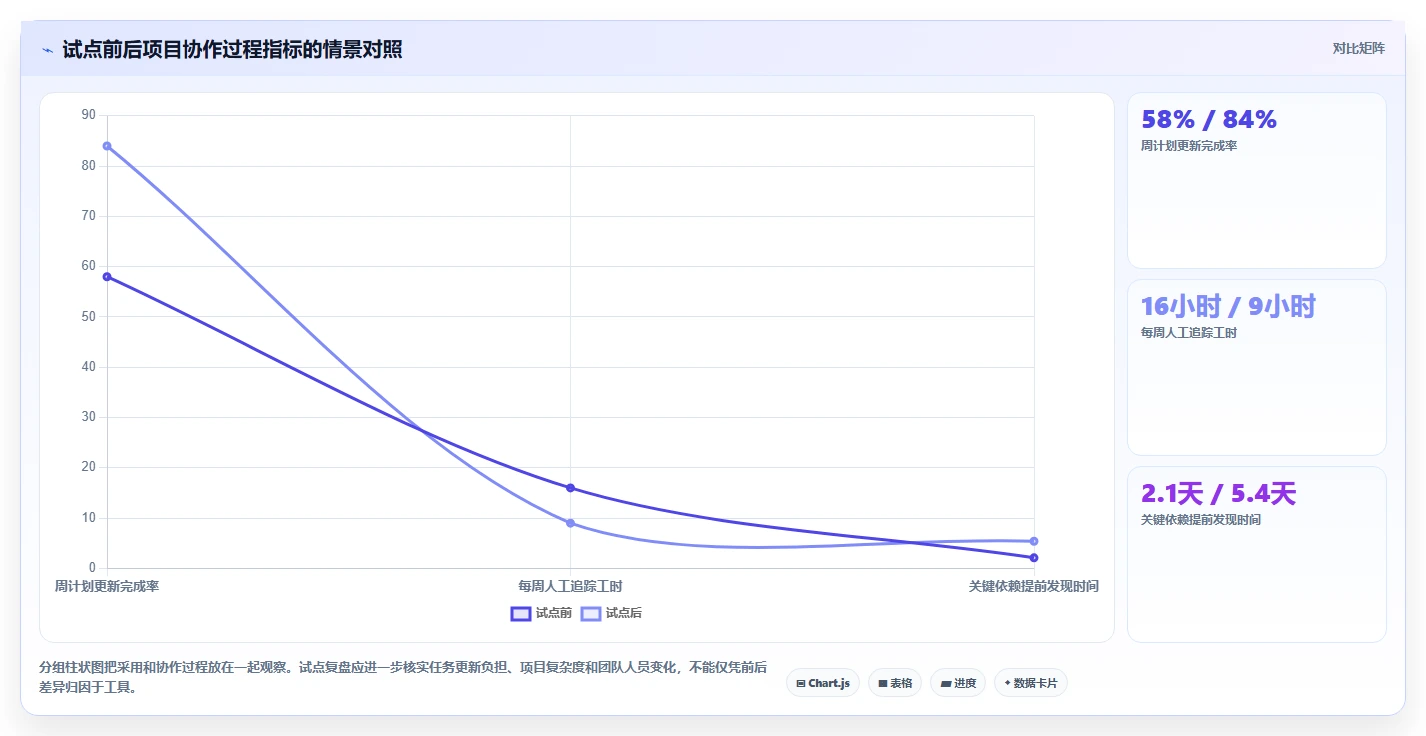Click the title 试点前后项目协作过程指标的情景对照
1426x736 pixels.
[x=232, y=49]
